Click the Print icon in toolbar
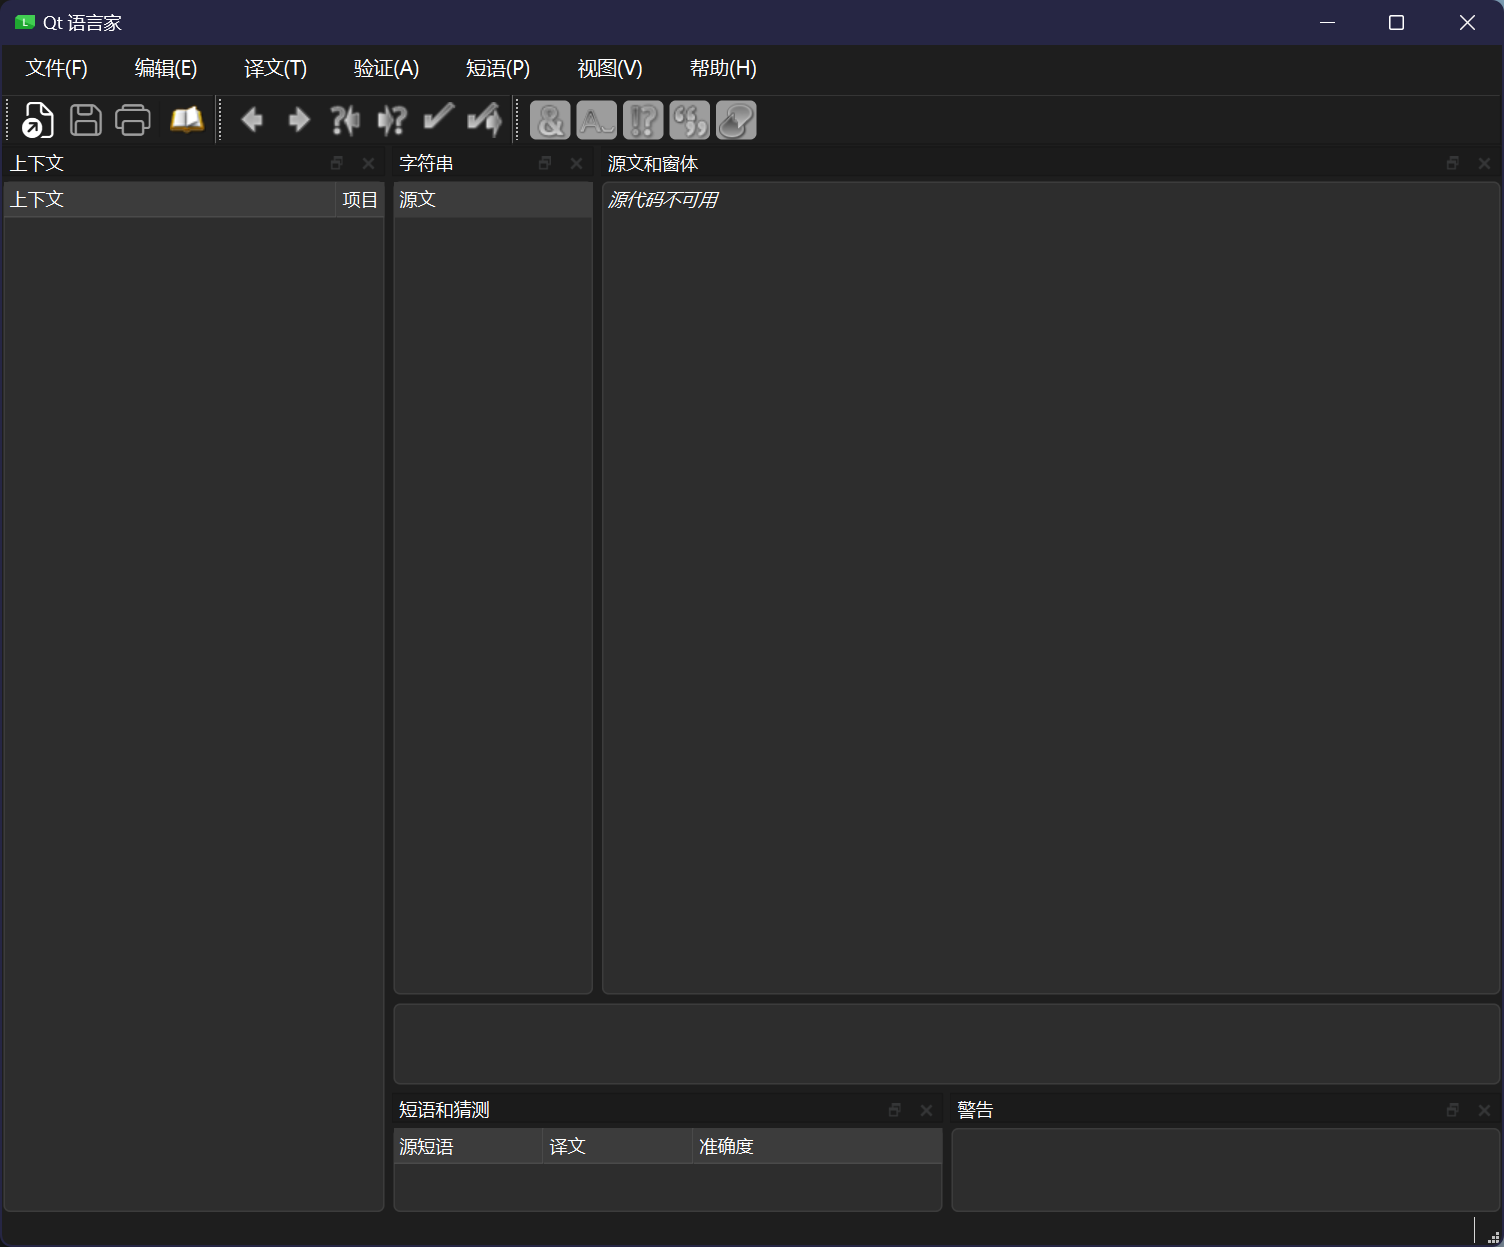This screenshot has width=1504, height=1247. (133, 120)
